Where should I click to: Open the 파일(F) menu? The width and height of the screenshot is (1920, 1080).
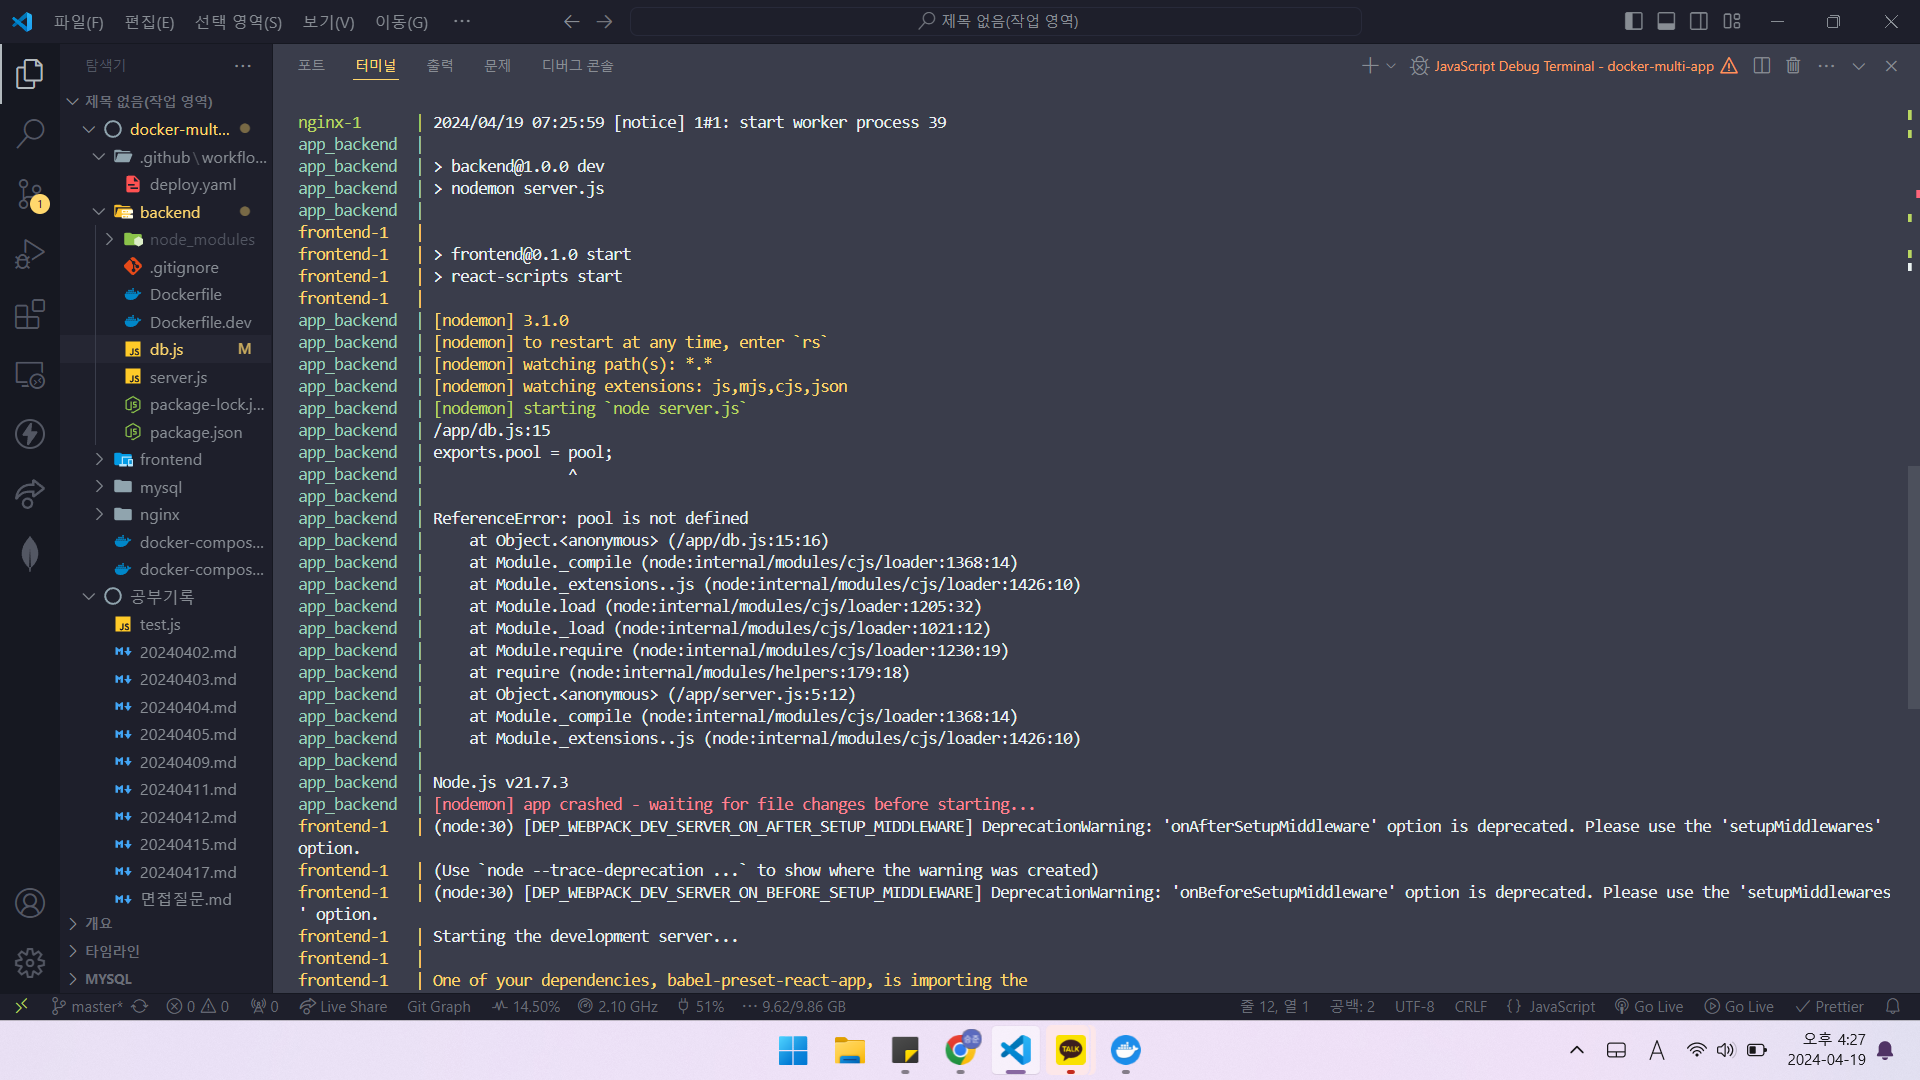point(78,21)
